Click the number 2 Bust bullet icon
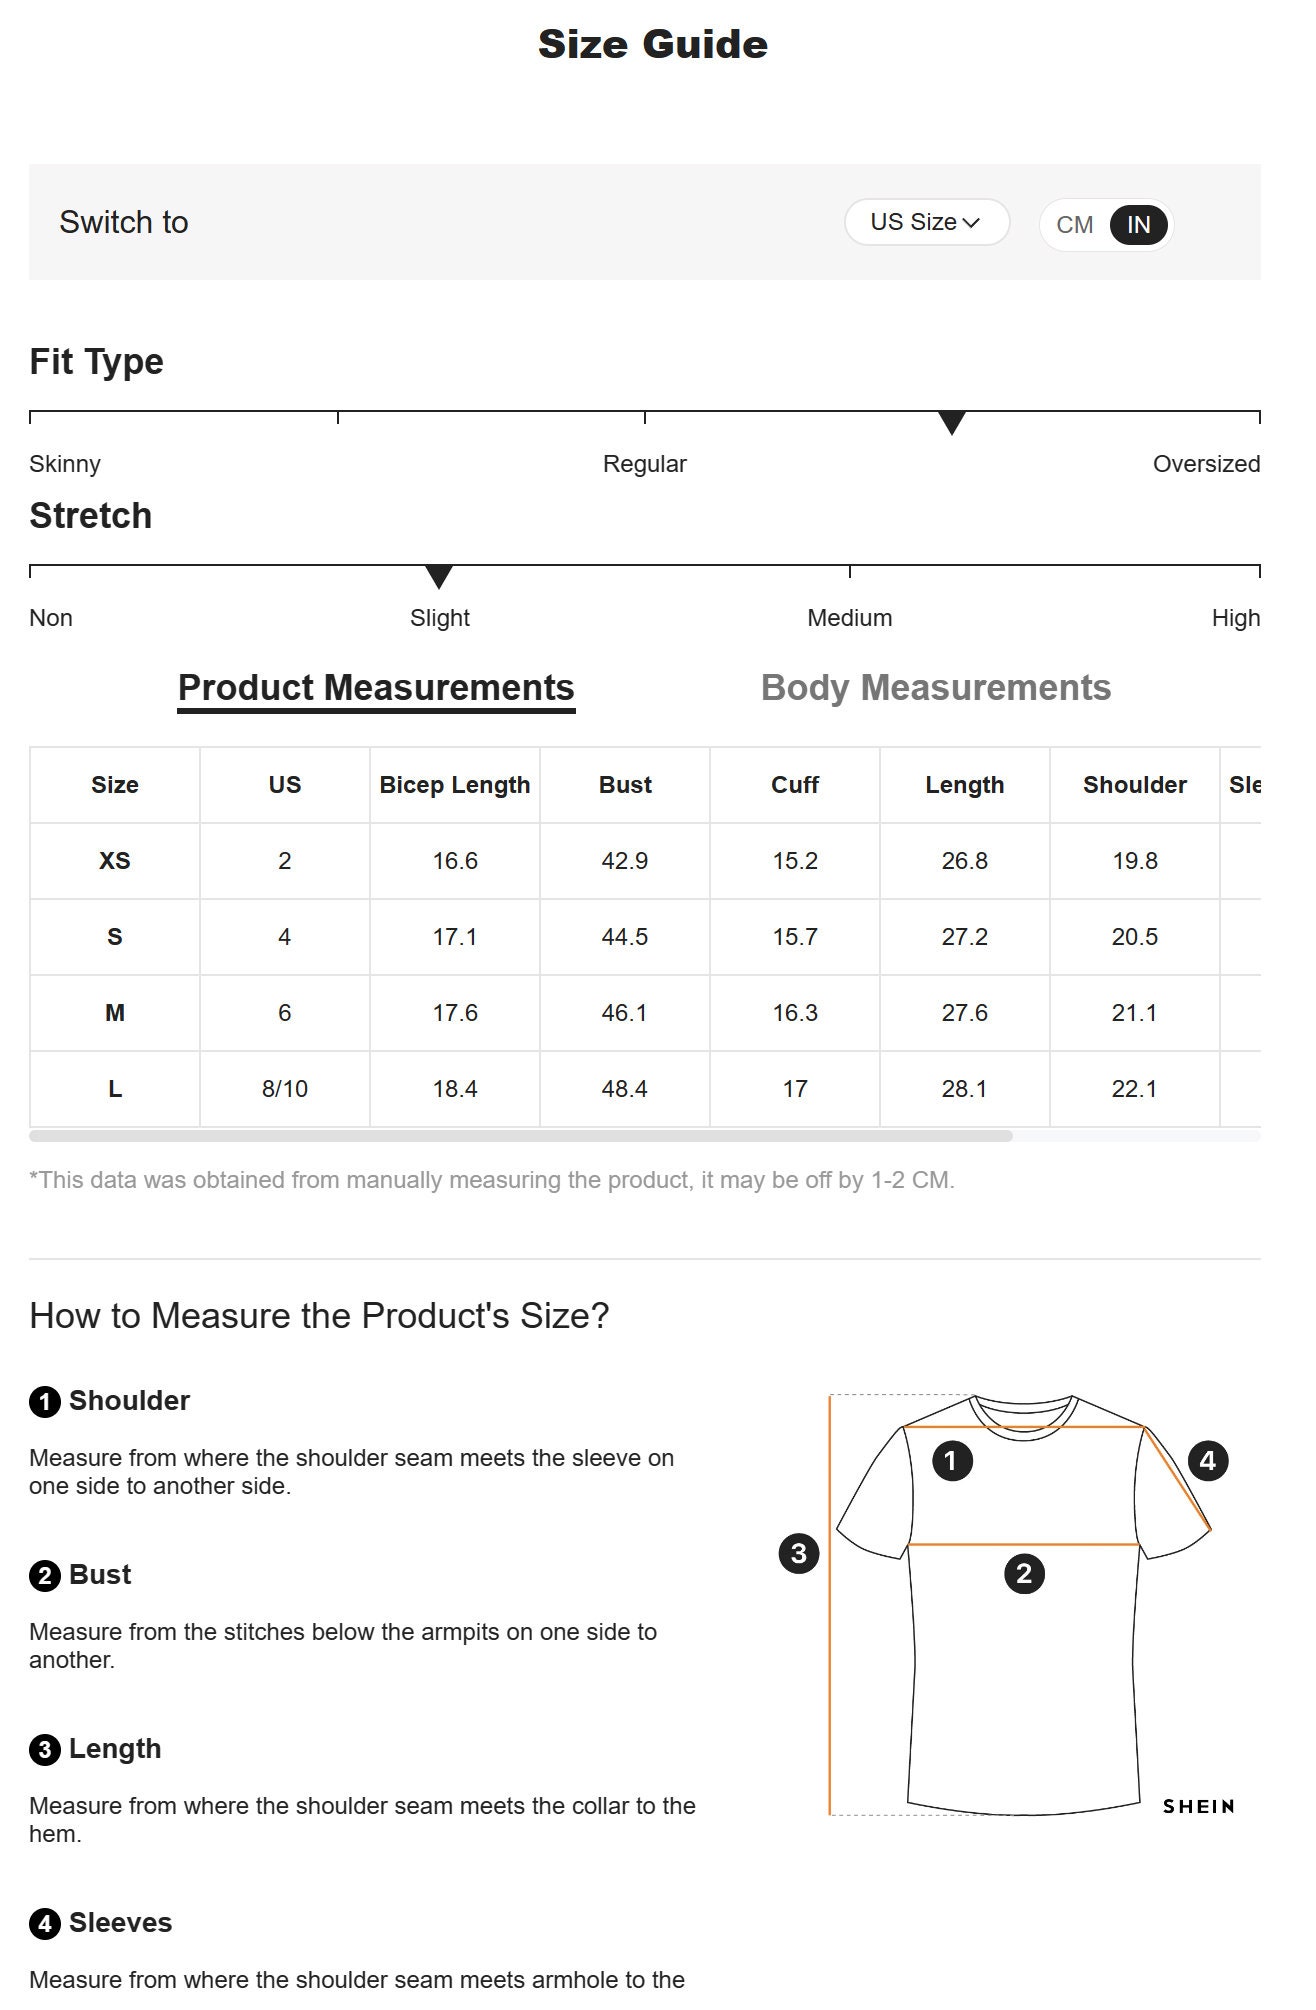Image resolution: width=1316 pixels, height=2010 pixels. pos(45,1576)
